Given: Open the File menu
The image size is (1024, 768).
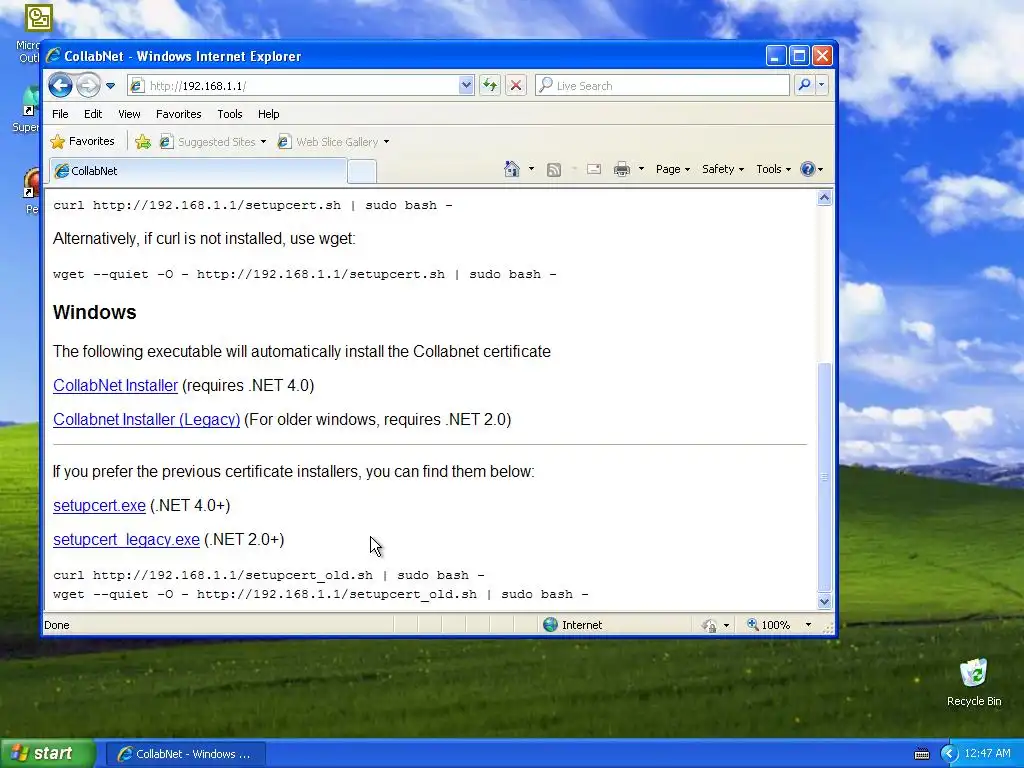Looking at the screenshot, I should pyautogui.click(x=60, y=114).
